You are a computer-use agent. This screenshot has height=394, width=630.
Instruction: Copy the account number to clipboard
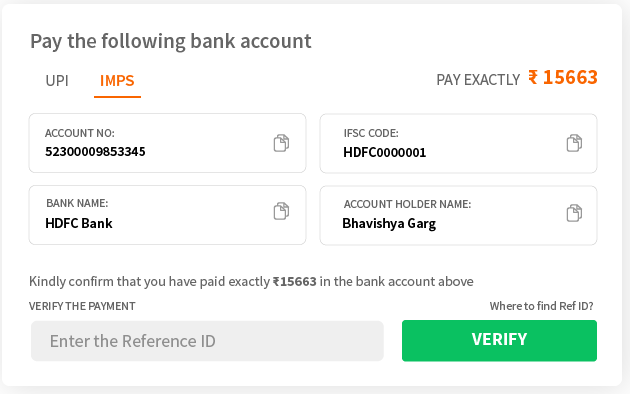[281, 143]
